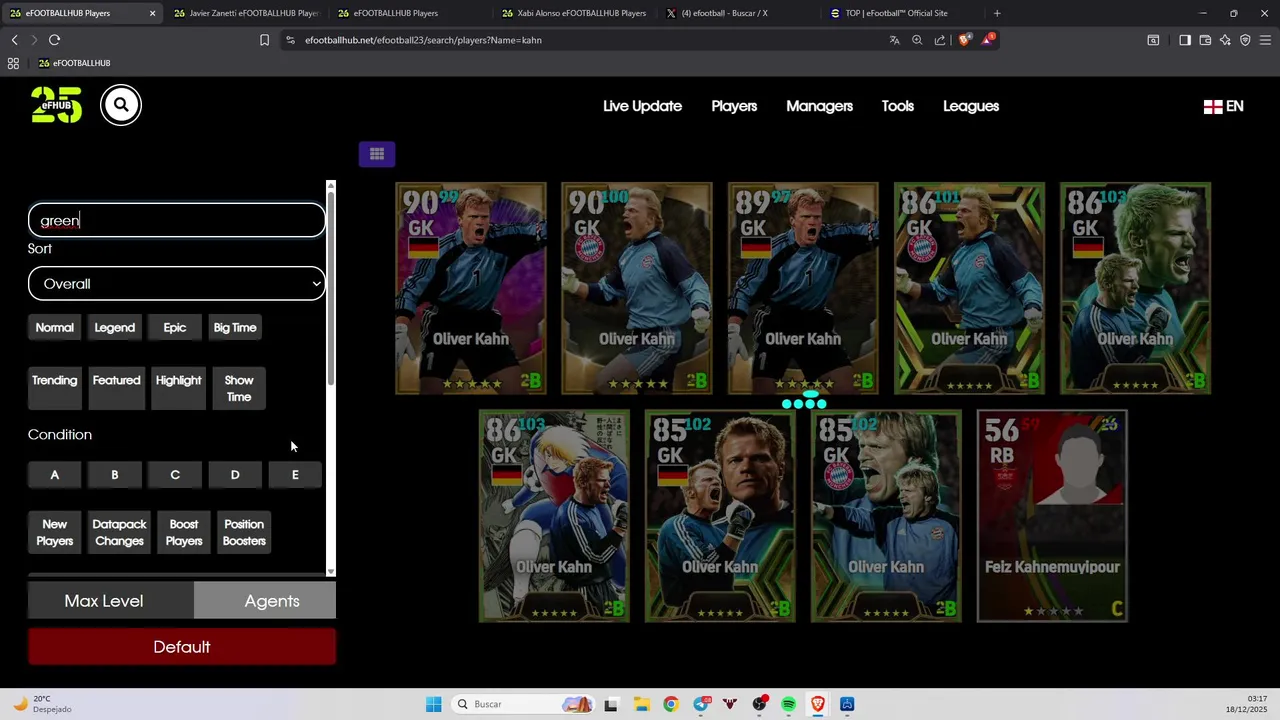This screenshot has width=1280, height=720.
Task: Open the Windows Start menu
Action: point(433,704)
